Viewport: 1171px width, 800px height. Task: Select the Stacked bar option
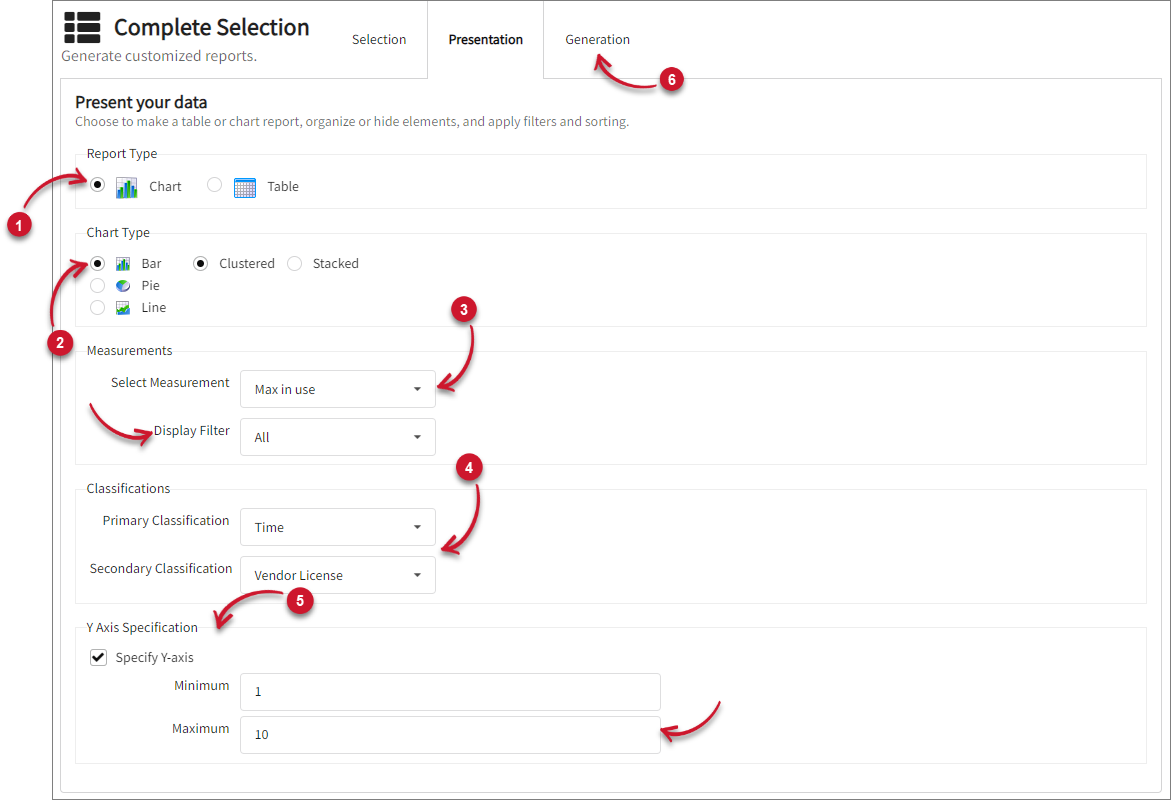tap(294, 264)
